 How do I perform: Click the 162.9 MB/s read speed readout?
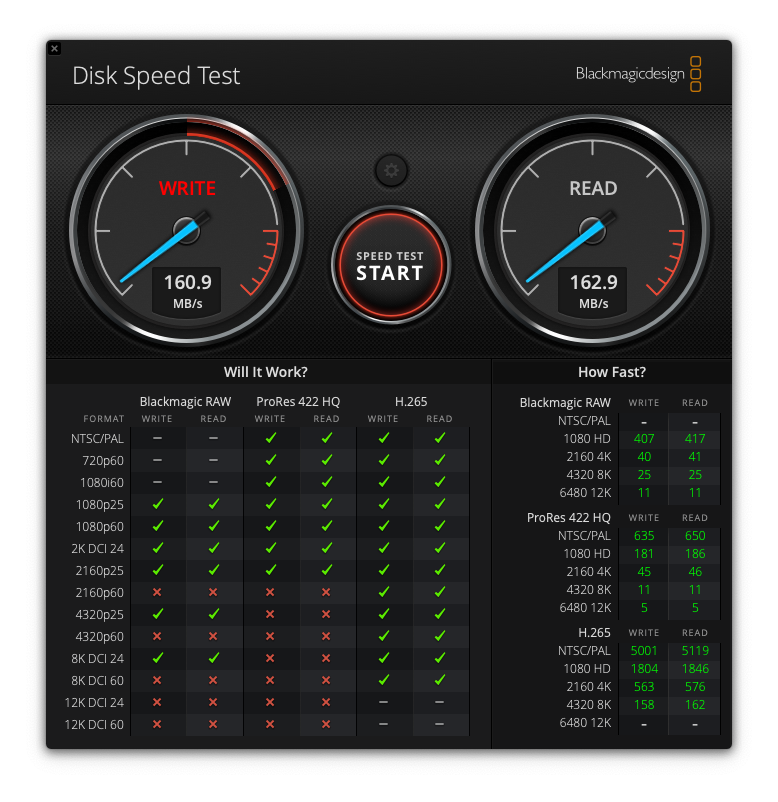pyautogui.click(x=593, y=290)
